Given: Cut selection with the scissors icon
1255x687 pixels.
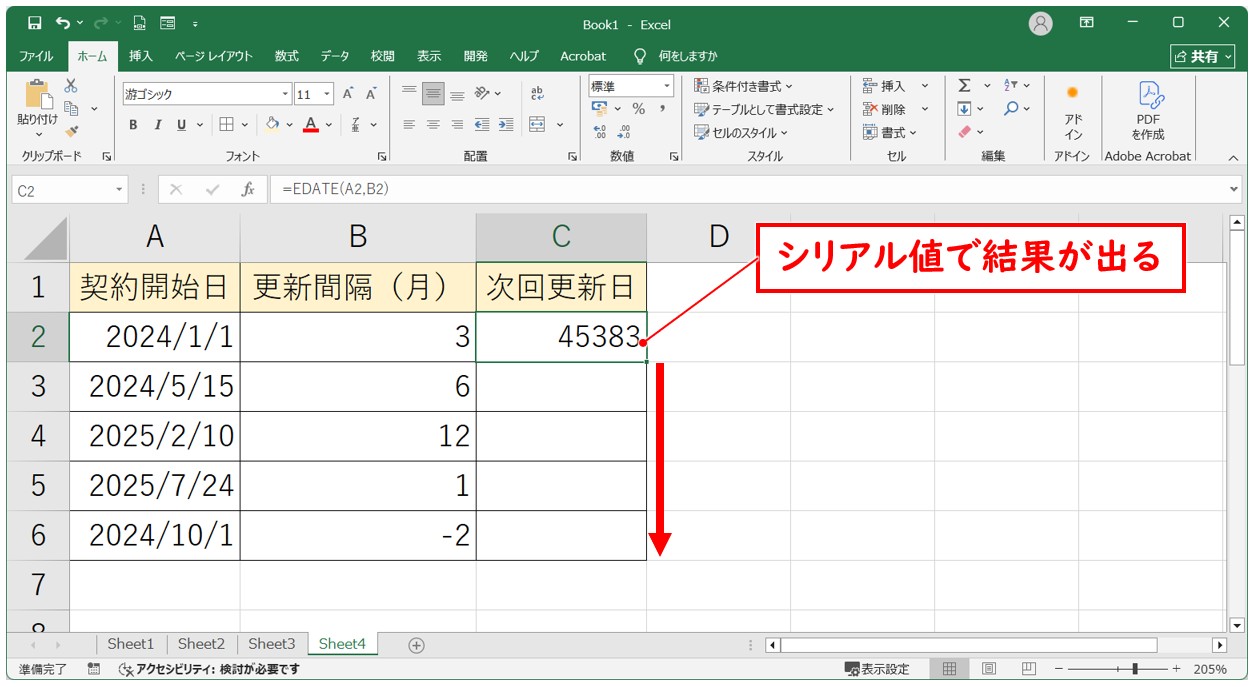Looking at the screenshot, I should point(71,86).
